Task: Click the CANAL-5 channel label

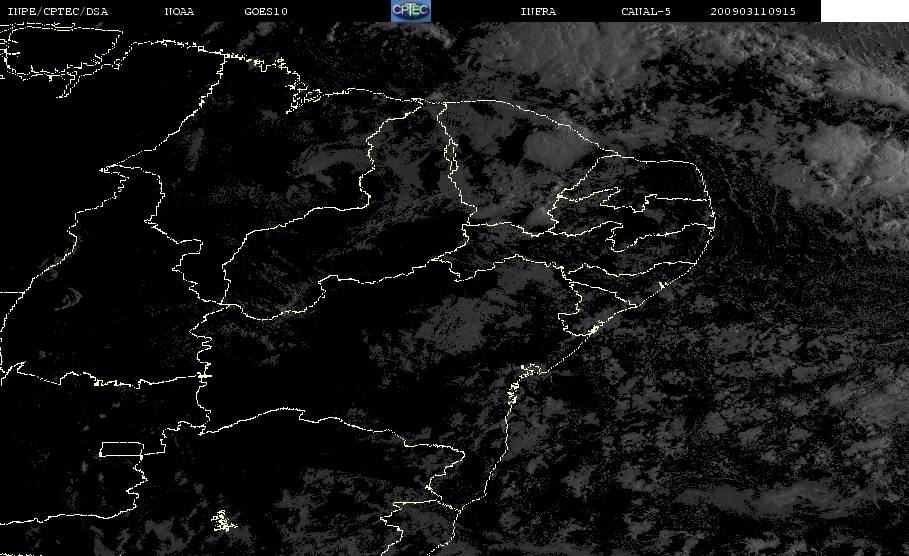Action: [x=646, y=12]
